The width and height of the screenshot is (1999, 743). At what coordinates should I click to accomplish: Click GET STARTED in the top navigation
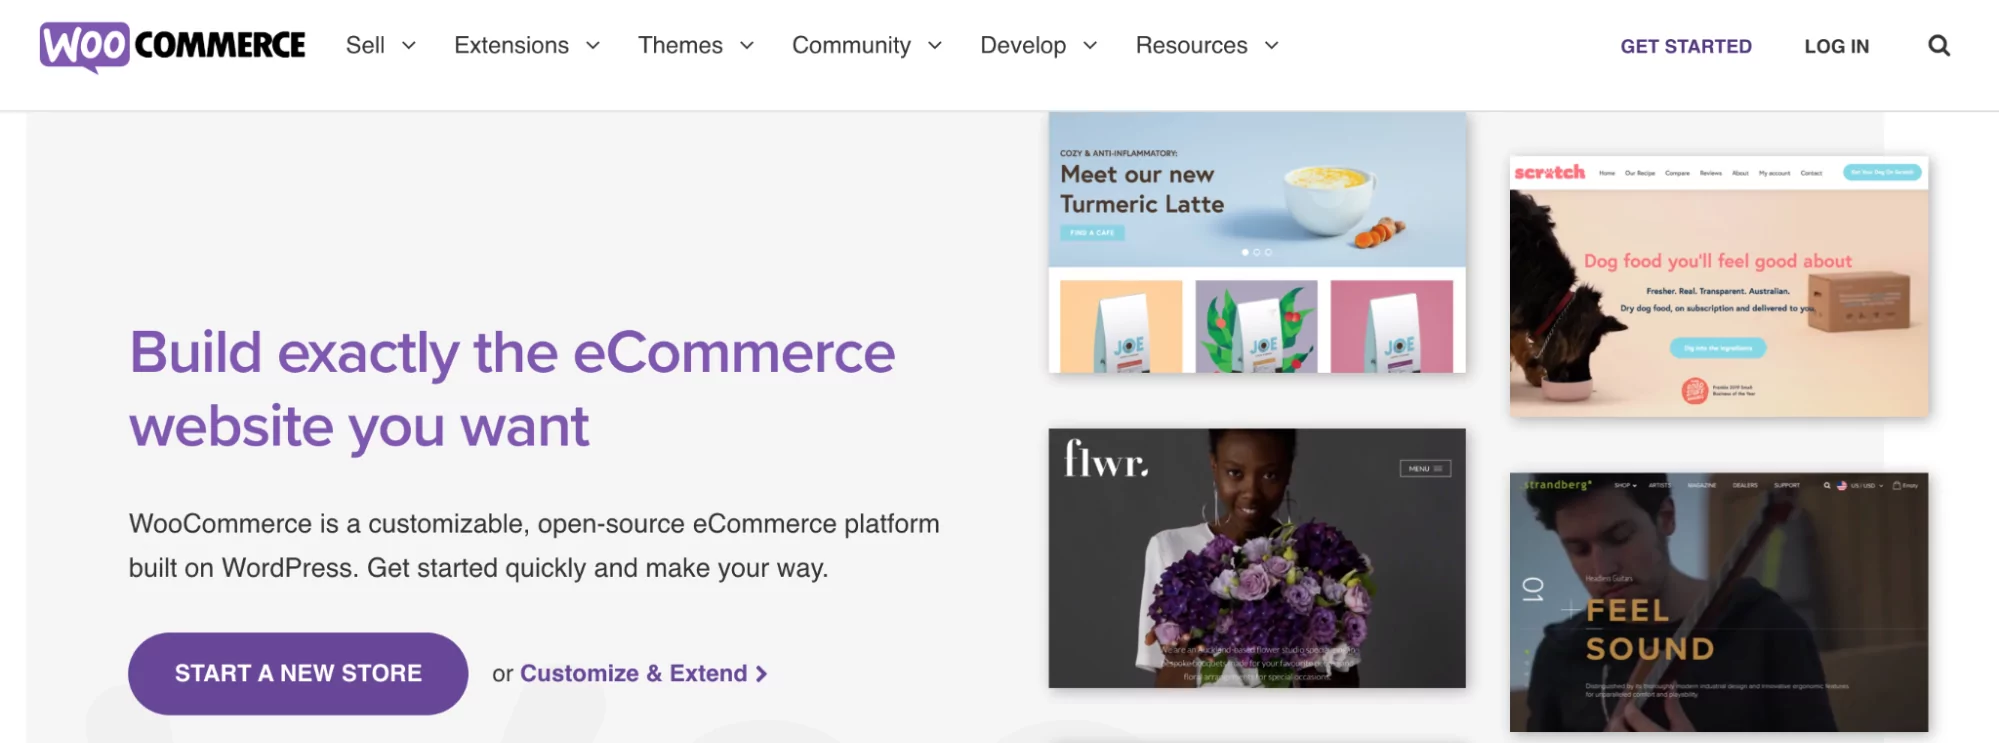pyautogui.click(x=1686, y=46)
